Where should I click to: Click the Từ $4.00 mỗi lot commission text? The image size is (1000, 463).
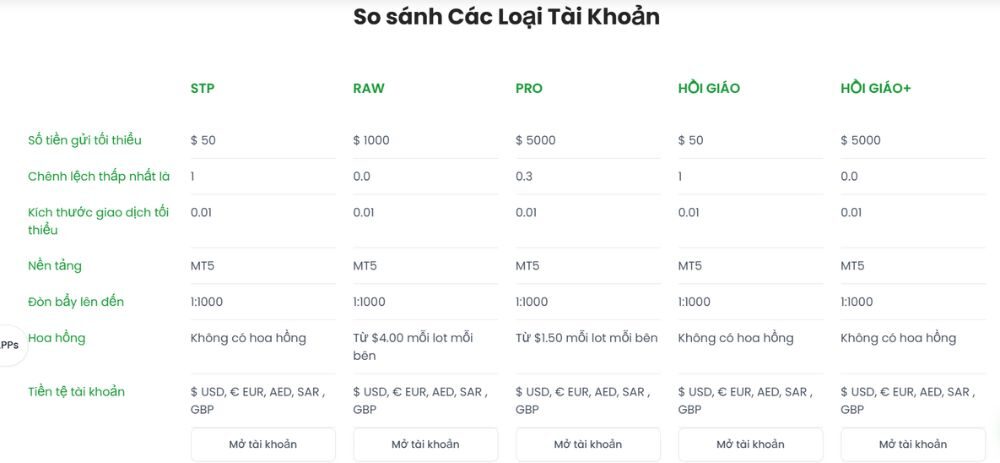[x=413, y=346]
